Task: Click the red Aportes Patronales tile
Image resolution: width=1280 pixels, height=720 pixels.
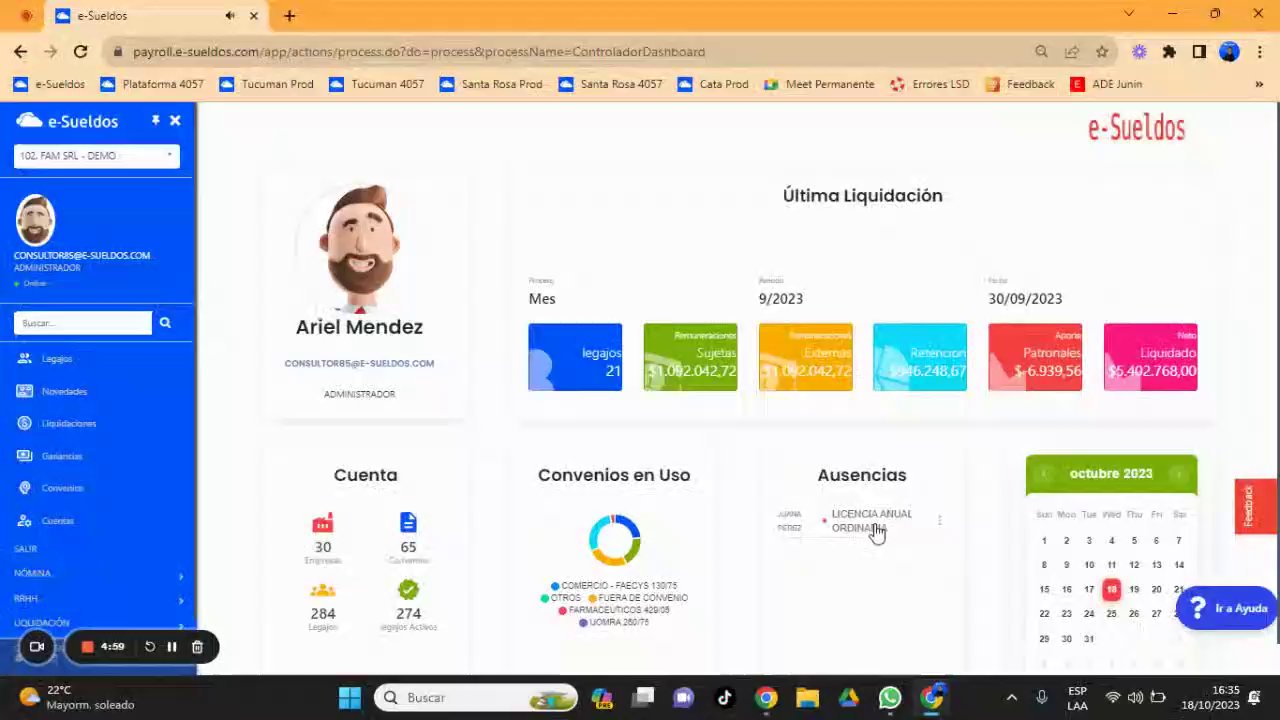Action: click(1035, 357)
